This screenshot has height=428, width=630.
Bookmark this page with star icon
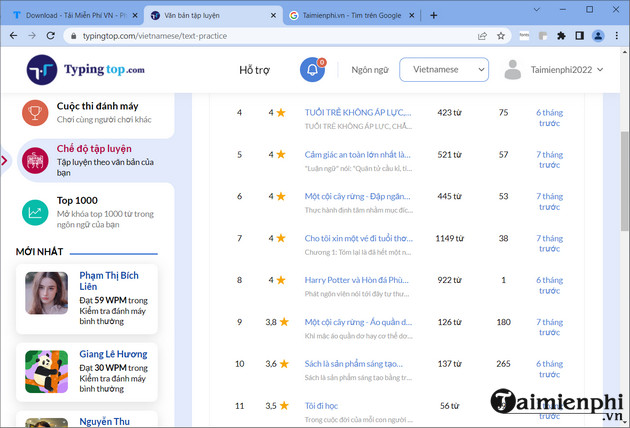(x=501, y=36)
